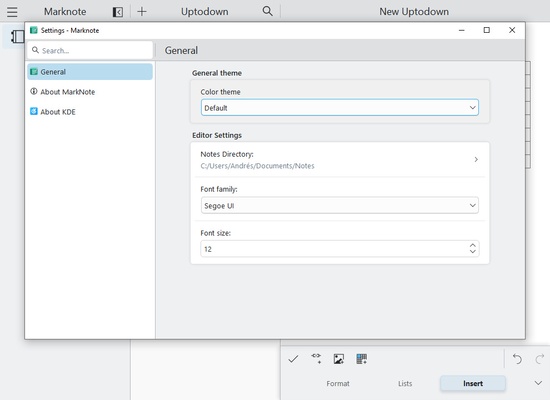Focus the settings Search field

[x=90, y=50]
